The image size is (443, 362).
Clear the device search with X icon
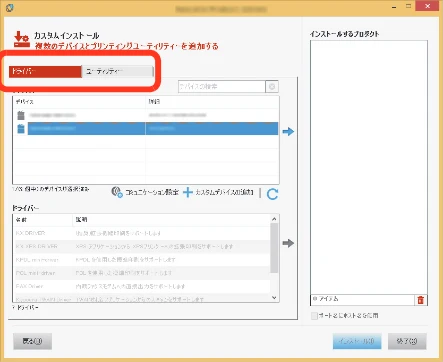272,87
